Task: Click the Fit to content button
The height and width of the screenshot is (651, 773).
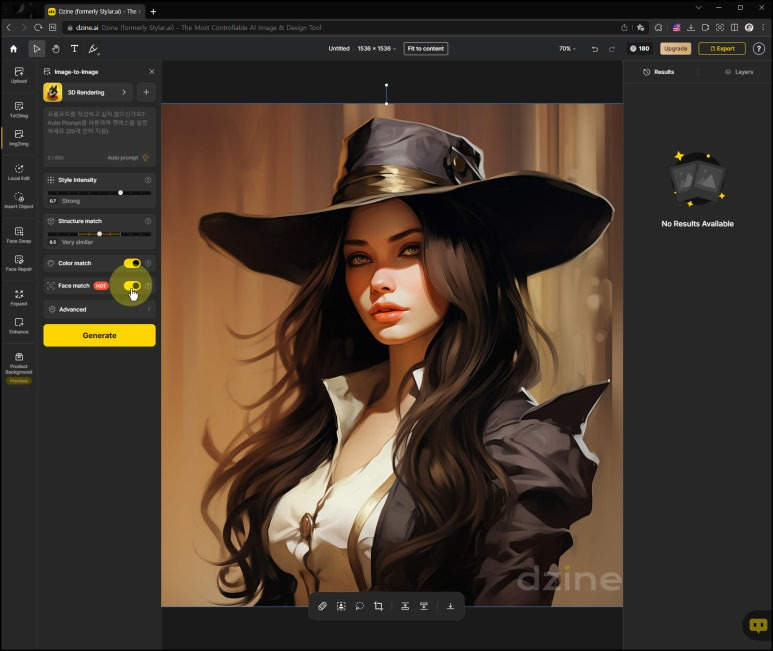Action: [426, 49]
